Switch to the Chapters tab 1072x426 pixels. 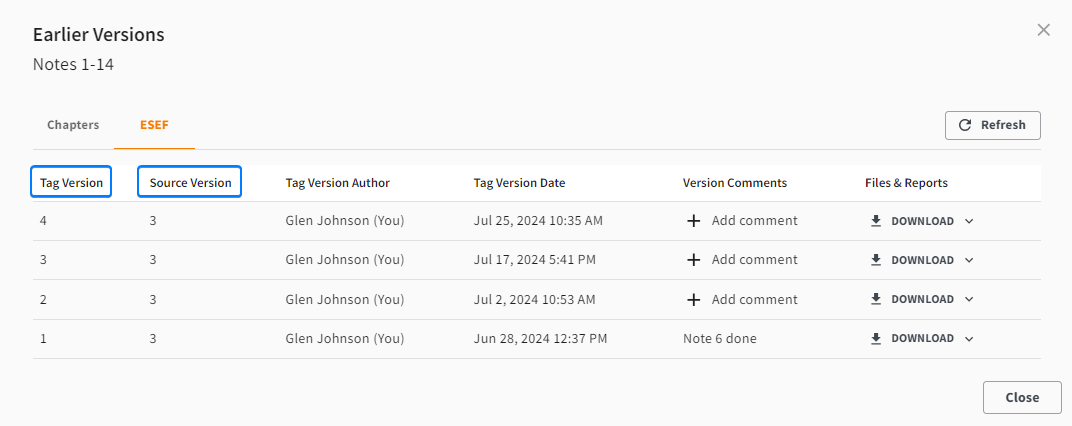tap(73, 125)
